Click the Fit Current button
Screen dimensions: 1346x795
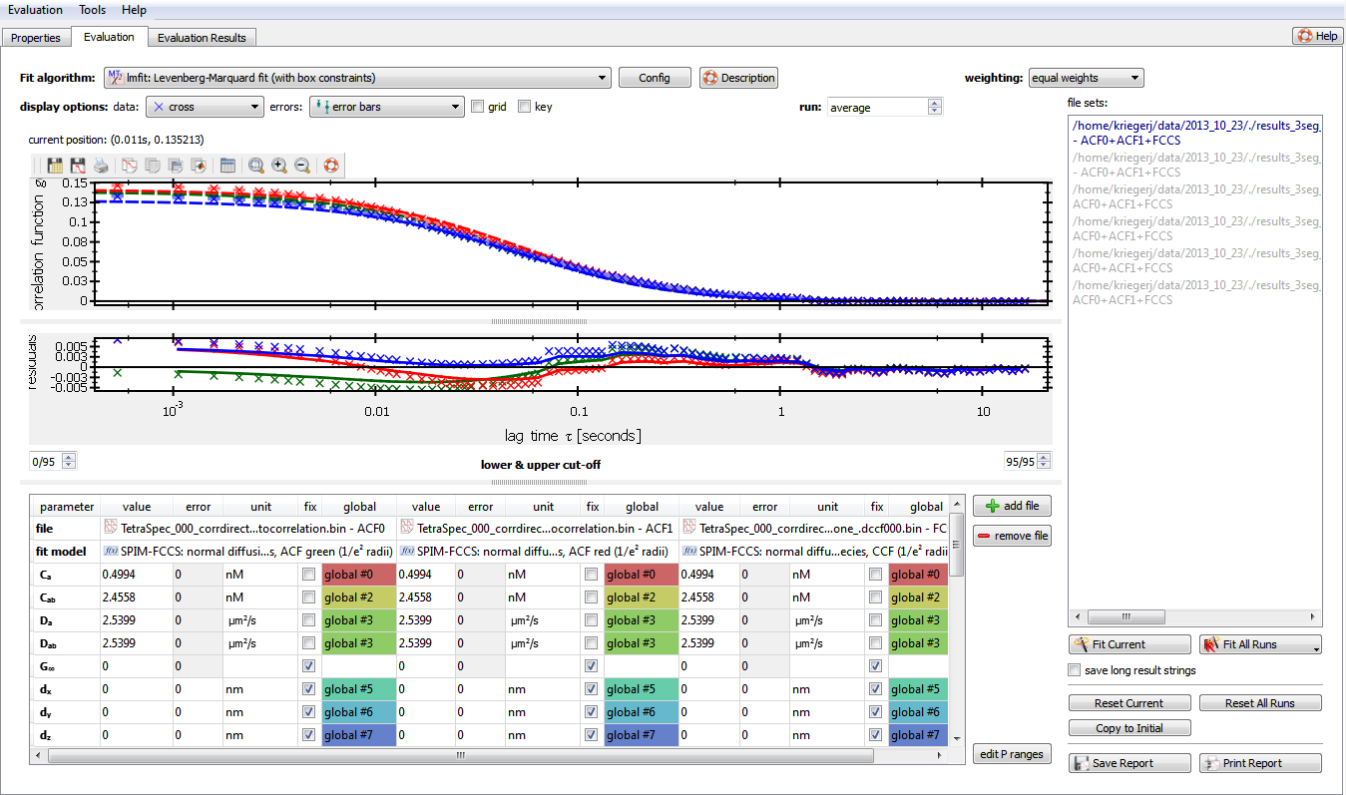1129,645
